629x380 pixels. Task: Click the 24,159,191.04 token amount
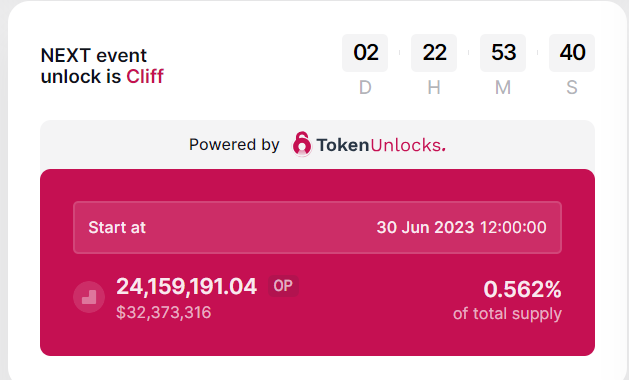187,287
